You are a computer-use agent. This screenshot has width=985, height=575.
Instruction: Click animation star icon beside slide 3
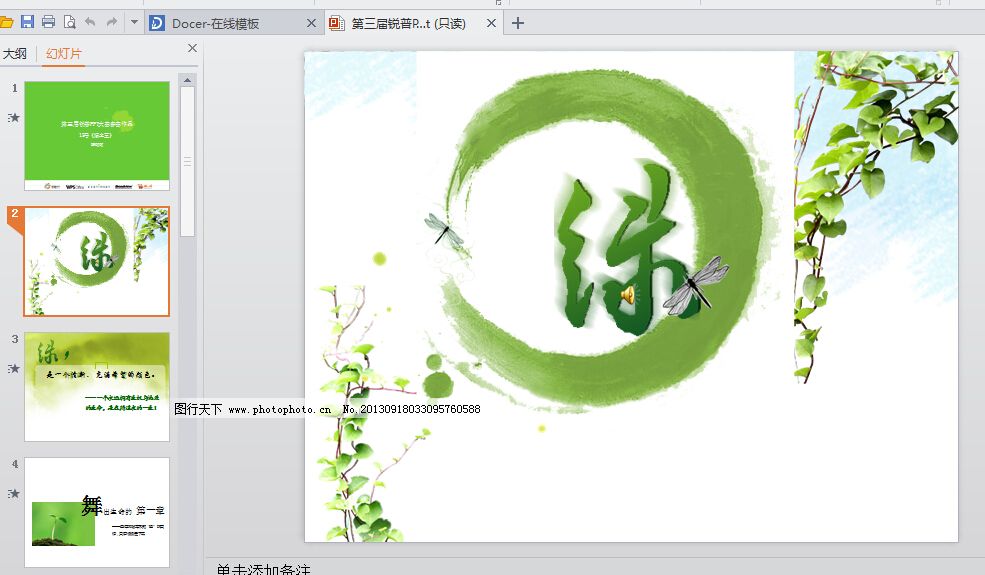click(x=14, y=368)
